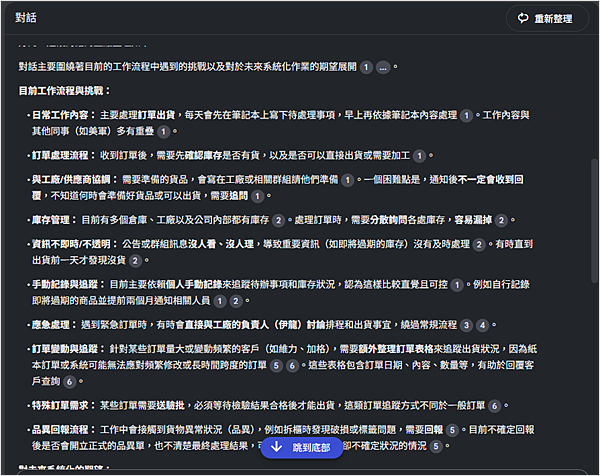Open citation 2 after 容易漏掉
The height and width of the screenshot is (476, 600).
click(501, 220)
